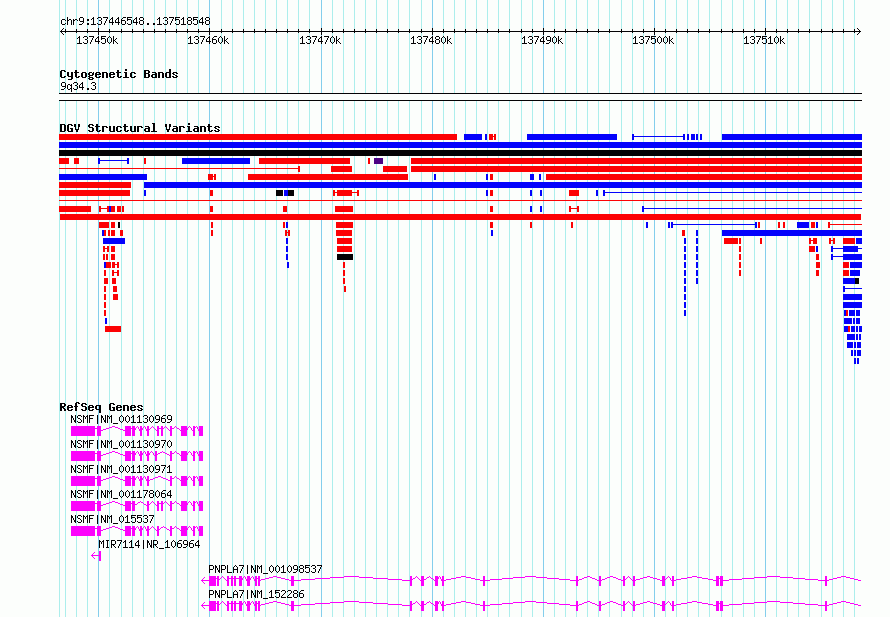Open the NSMF|NM_001178064 transcript label
The width and height of the screenshot is (890, 617).
[121, 494]
